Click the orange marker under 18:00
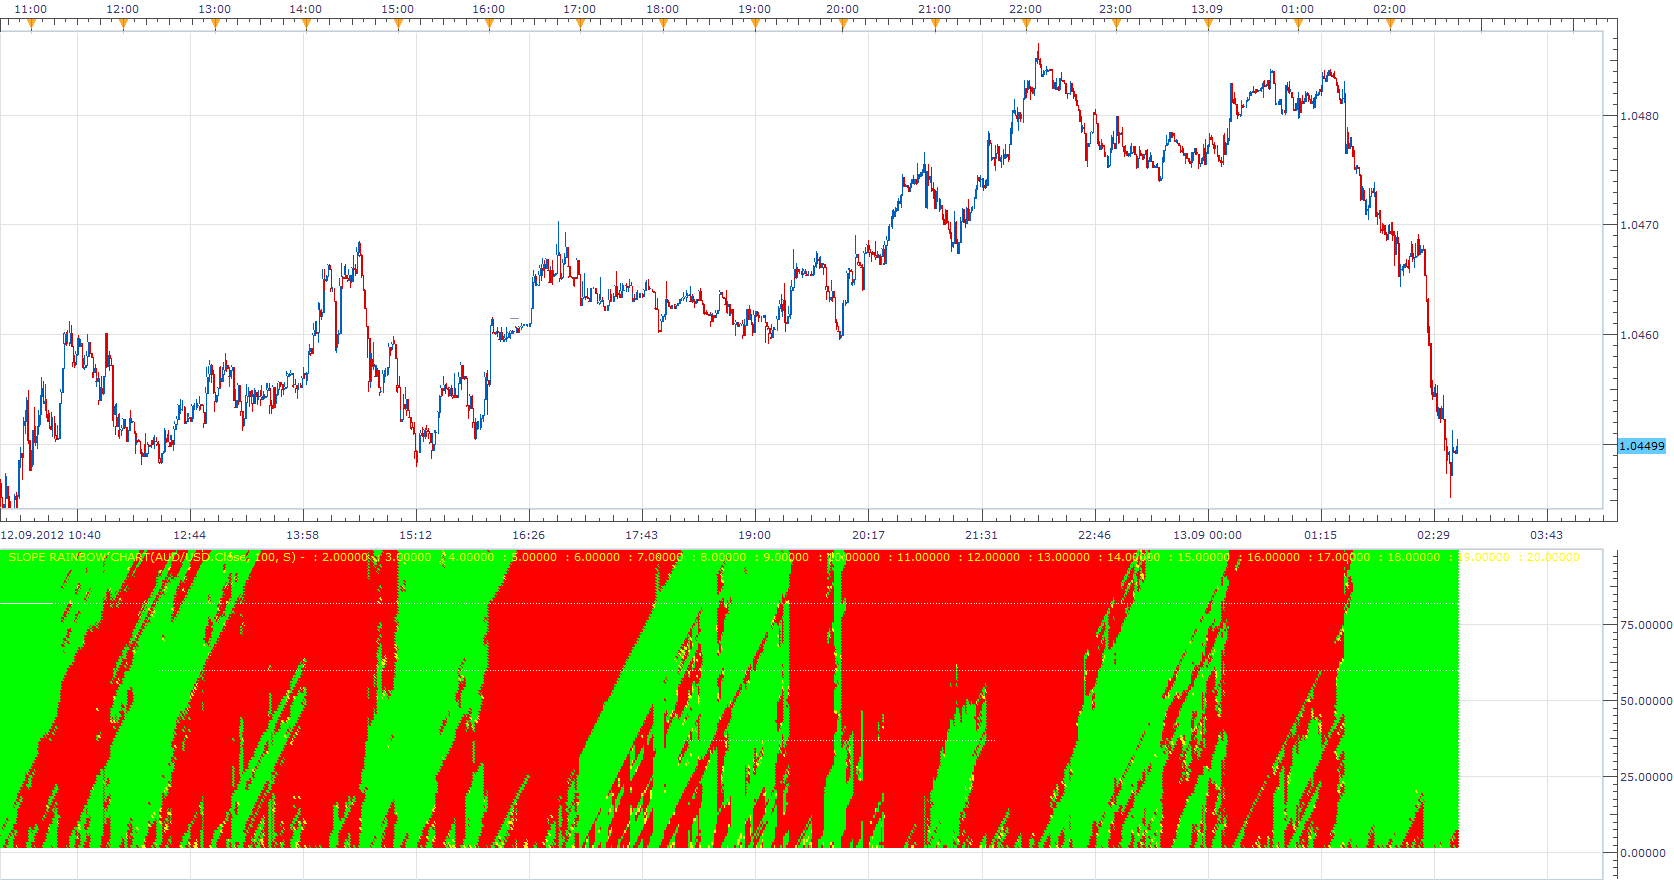Viewport: 1674px width, 880px height. tap(663, 25)
